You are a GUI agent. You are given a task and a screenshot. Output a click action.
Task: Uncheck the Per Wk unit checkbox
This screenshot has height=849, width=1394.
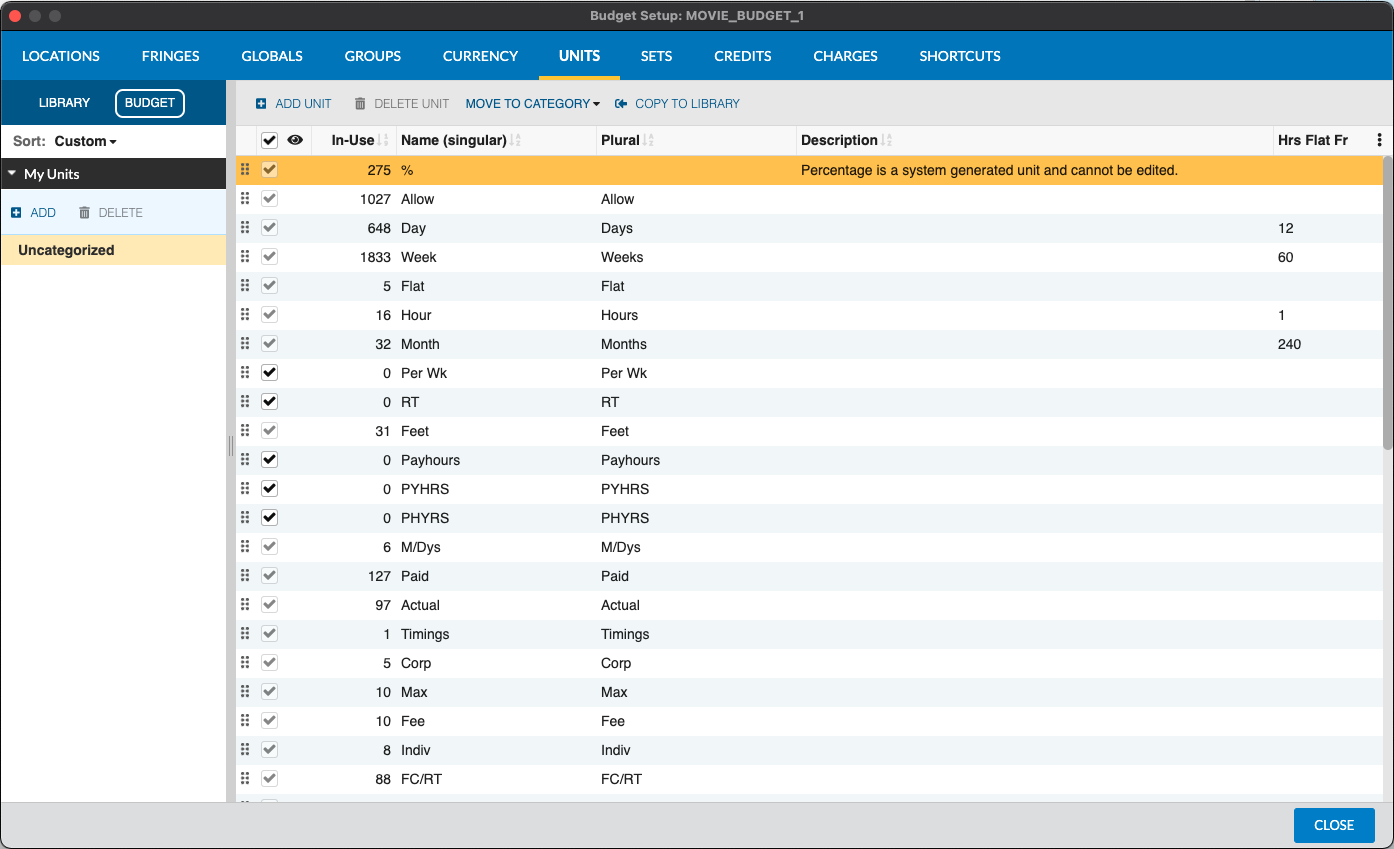[x=269, y=373]
